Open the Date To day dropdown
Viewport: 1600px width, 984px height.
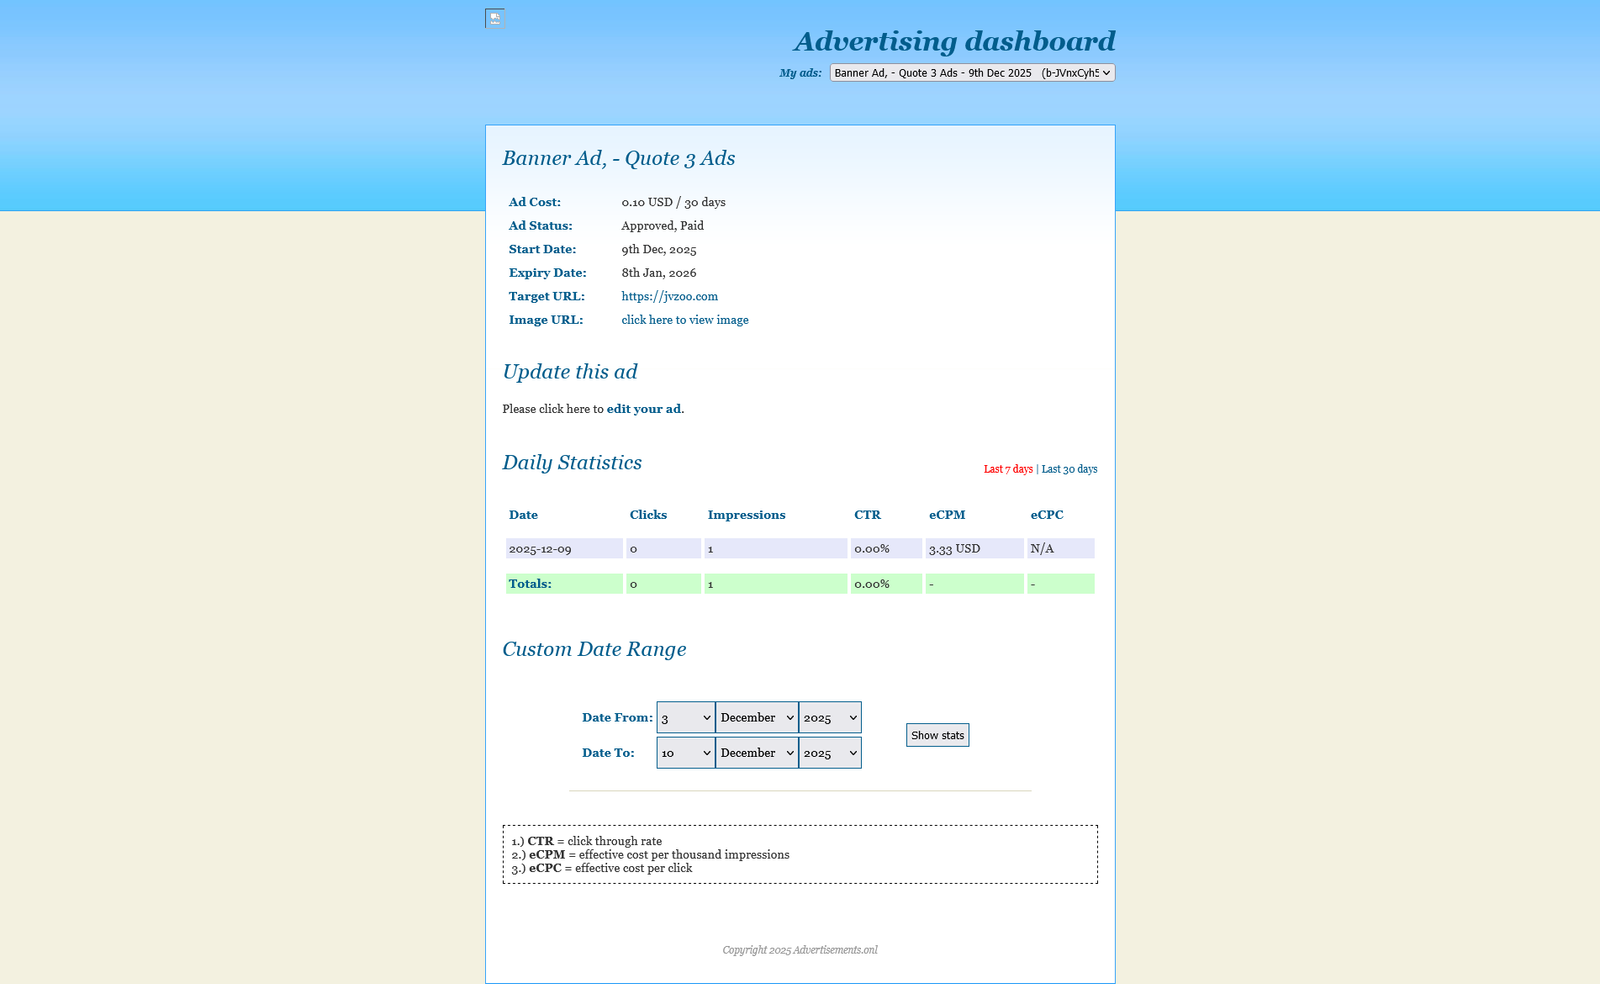coord(685,753)
